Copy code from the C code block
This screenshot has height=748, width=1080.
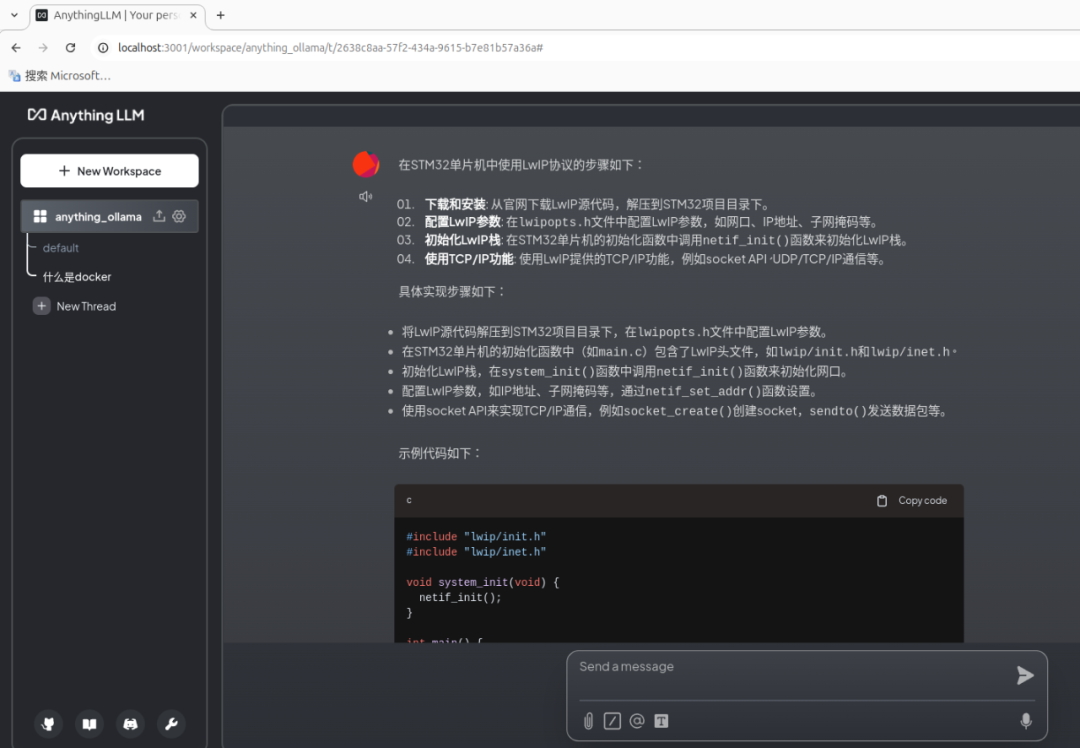pyautogui.click(x=912, y=501)
